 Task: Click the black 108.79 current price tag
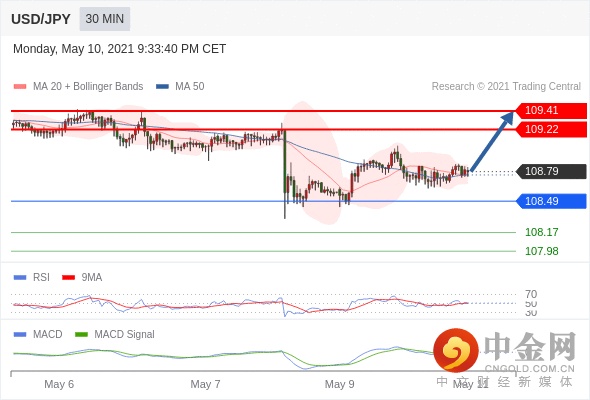[551, 171]
